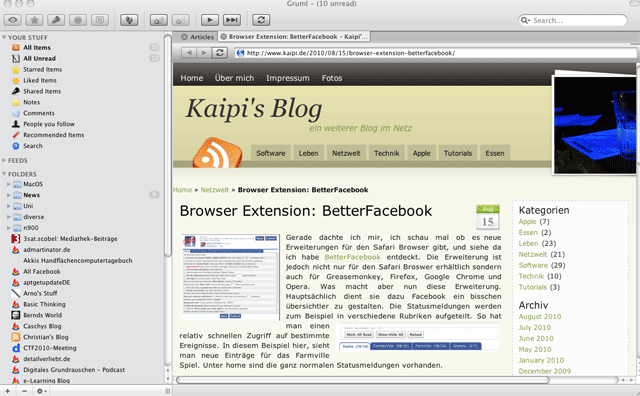This screenshot has height=396, width=640.
Task: Click the star toolbar button
Action: (x=34, y=20)
